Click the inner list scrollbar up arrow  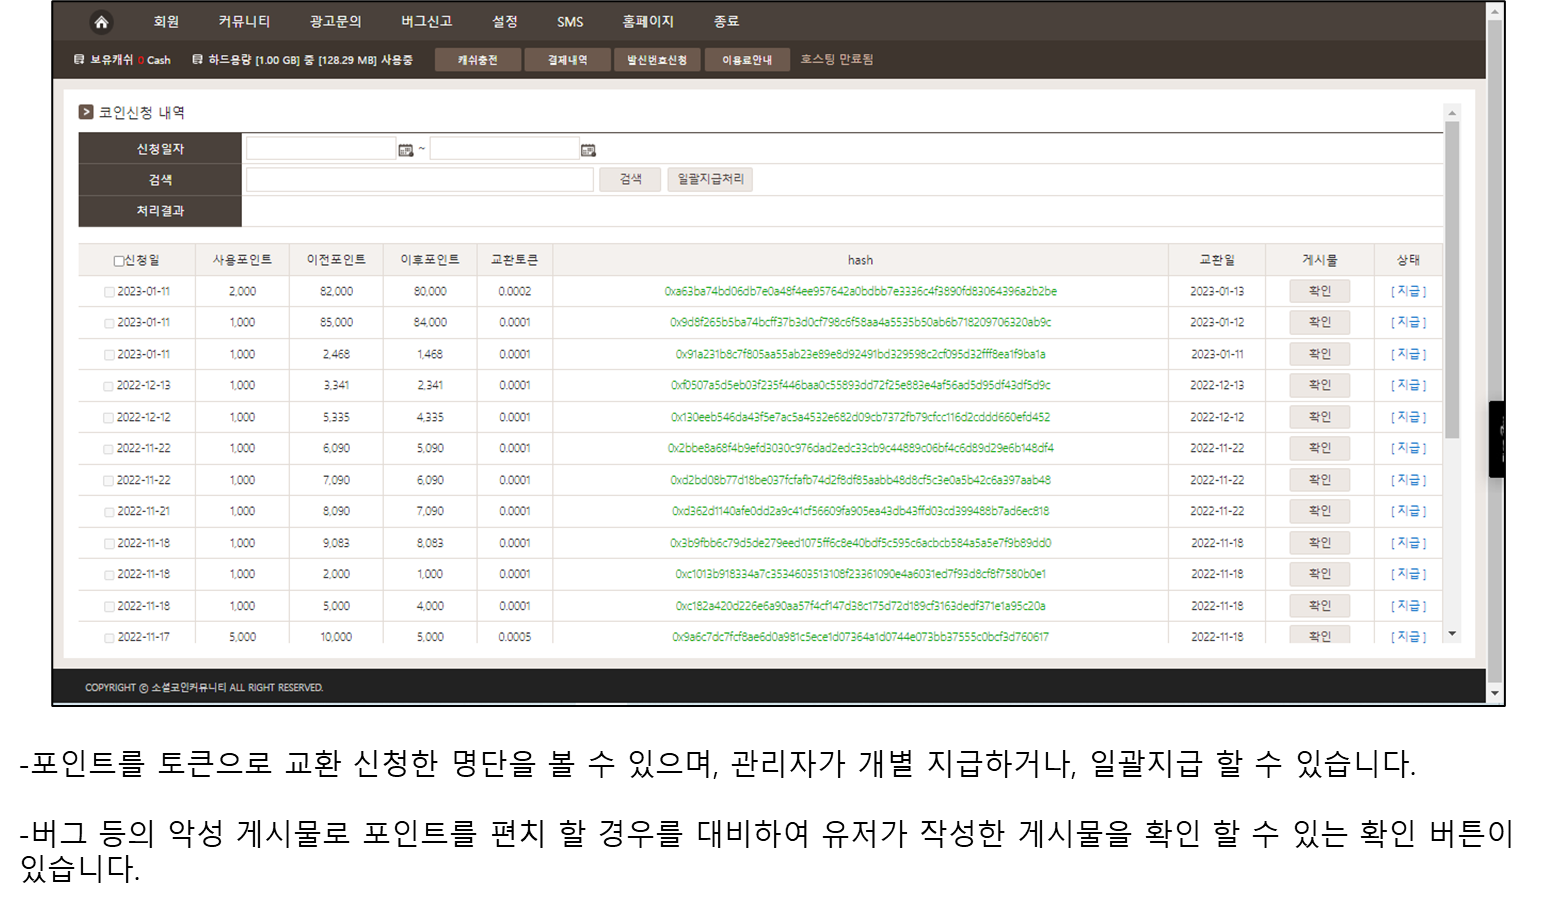coord(1452,112)
